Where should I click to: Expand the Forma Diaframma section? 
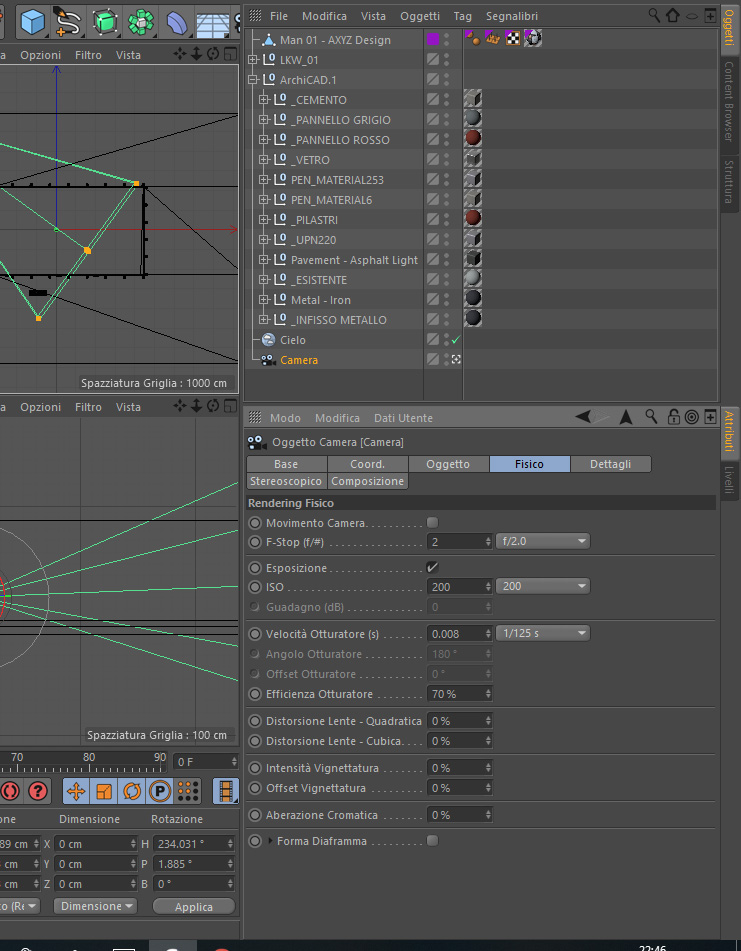tap(270, 841)
